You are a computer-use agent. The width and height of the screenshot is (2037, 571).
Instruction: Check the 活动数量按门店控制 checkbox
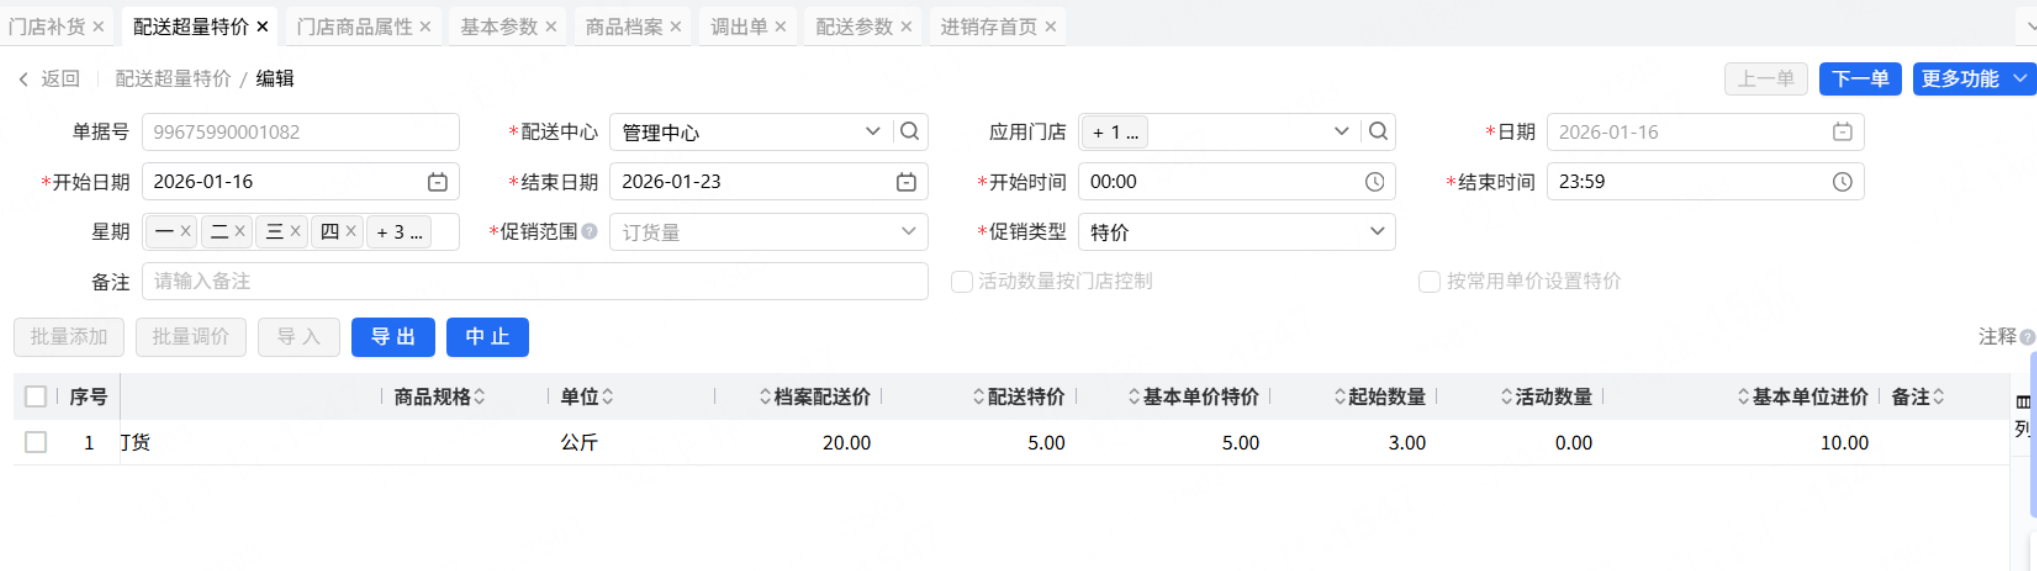point(962,282)
